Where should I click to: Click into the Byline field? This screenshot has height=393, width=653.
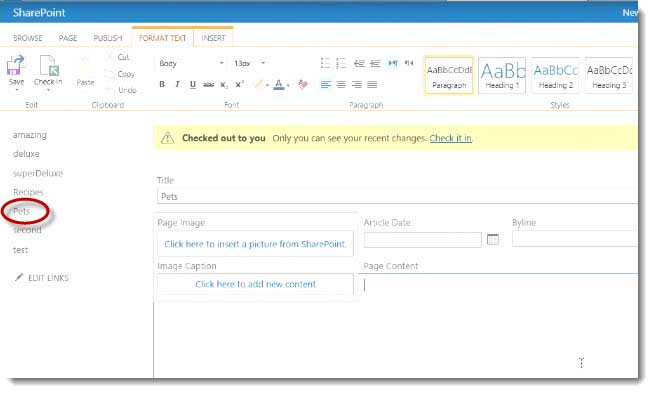click(x=574, y=239)
